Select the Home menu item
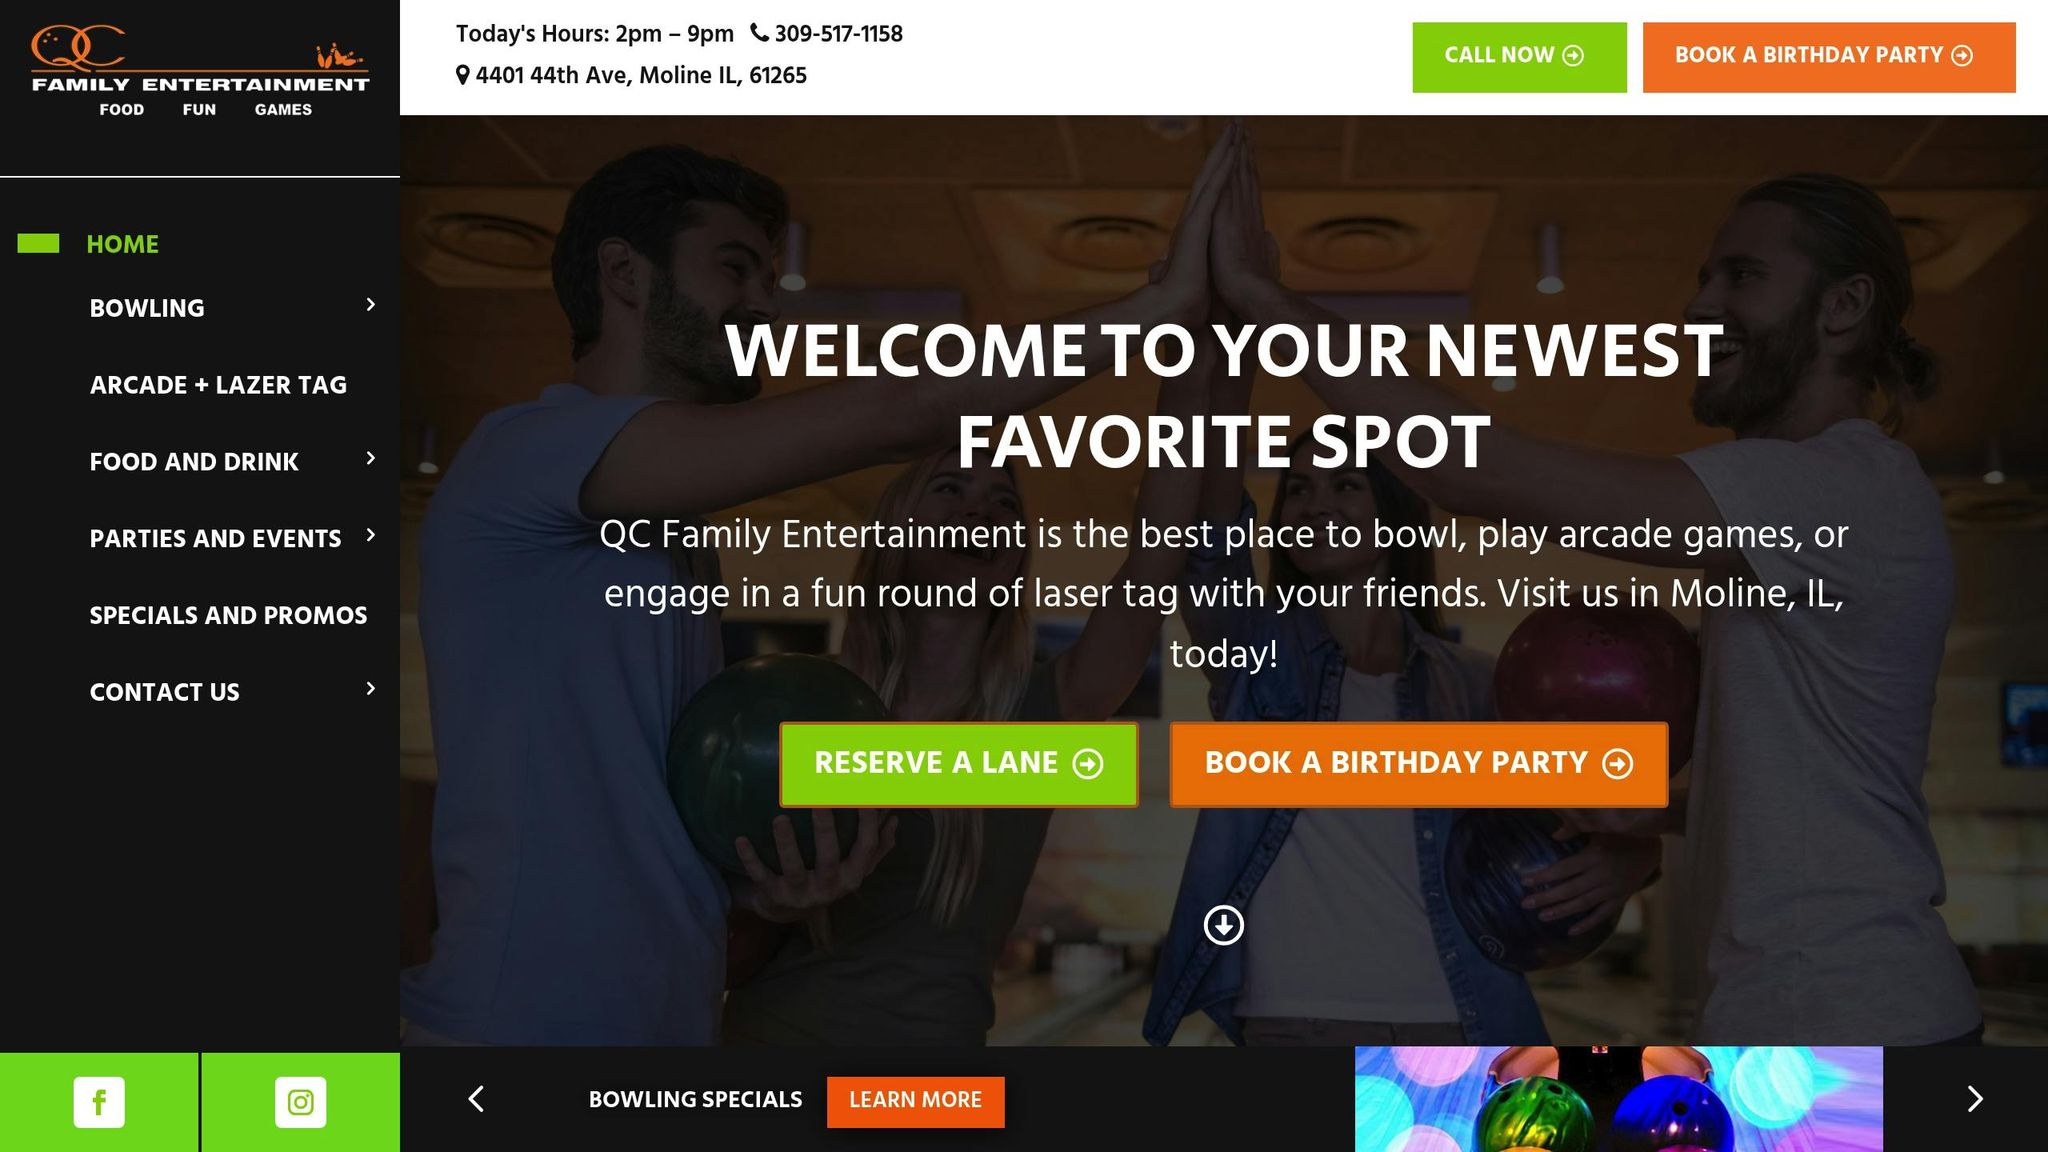Screen dimensions: 2048x1152 [122, 244]
